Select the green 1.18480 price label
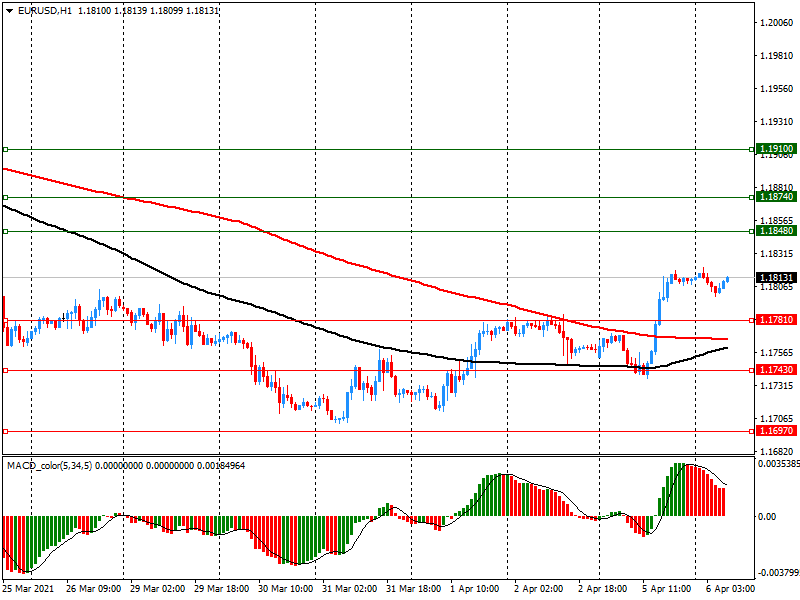The width and height of the screenshot is (800, 600). click(775, 231)
